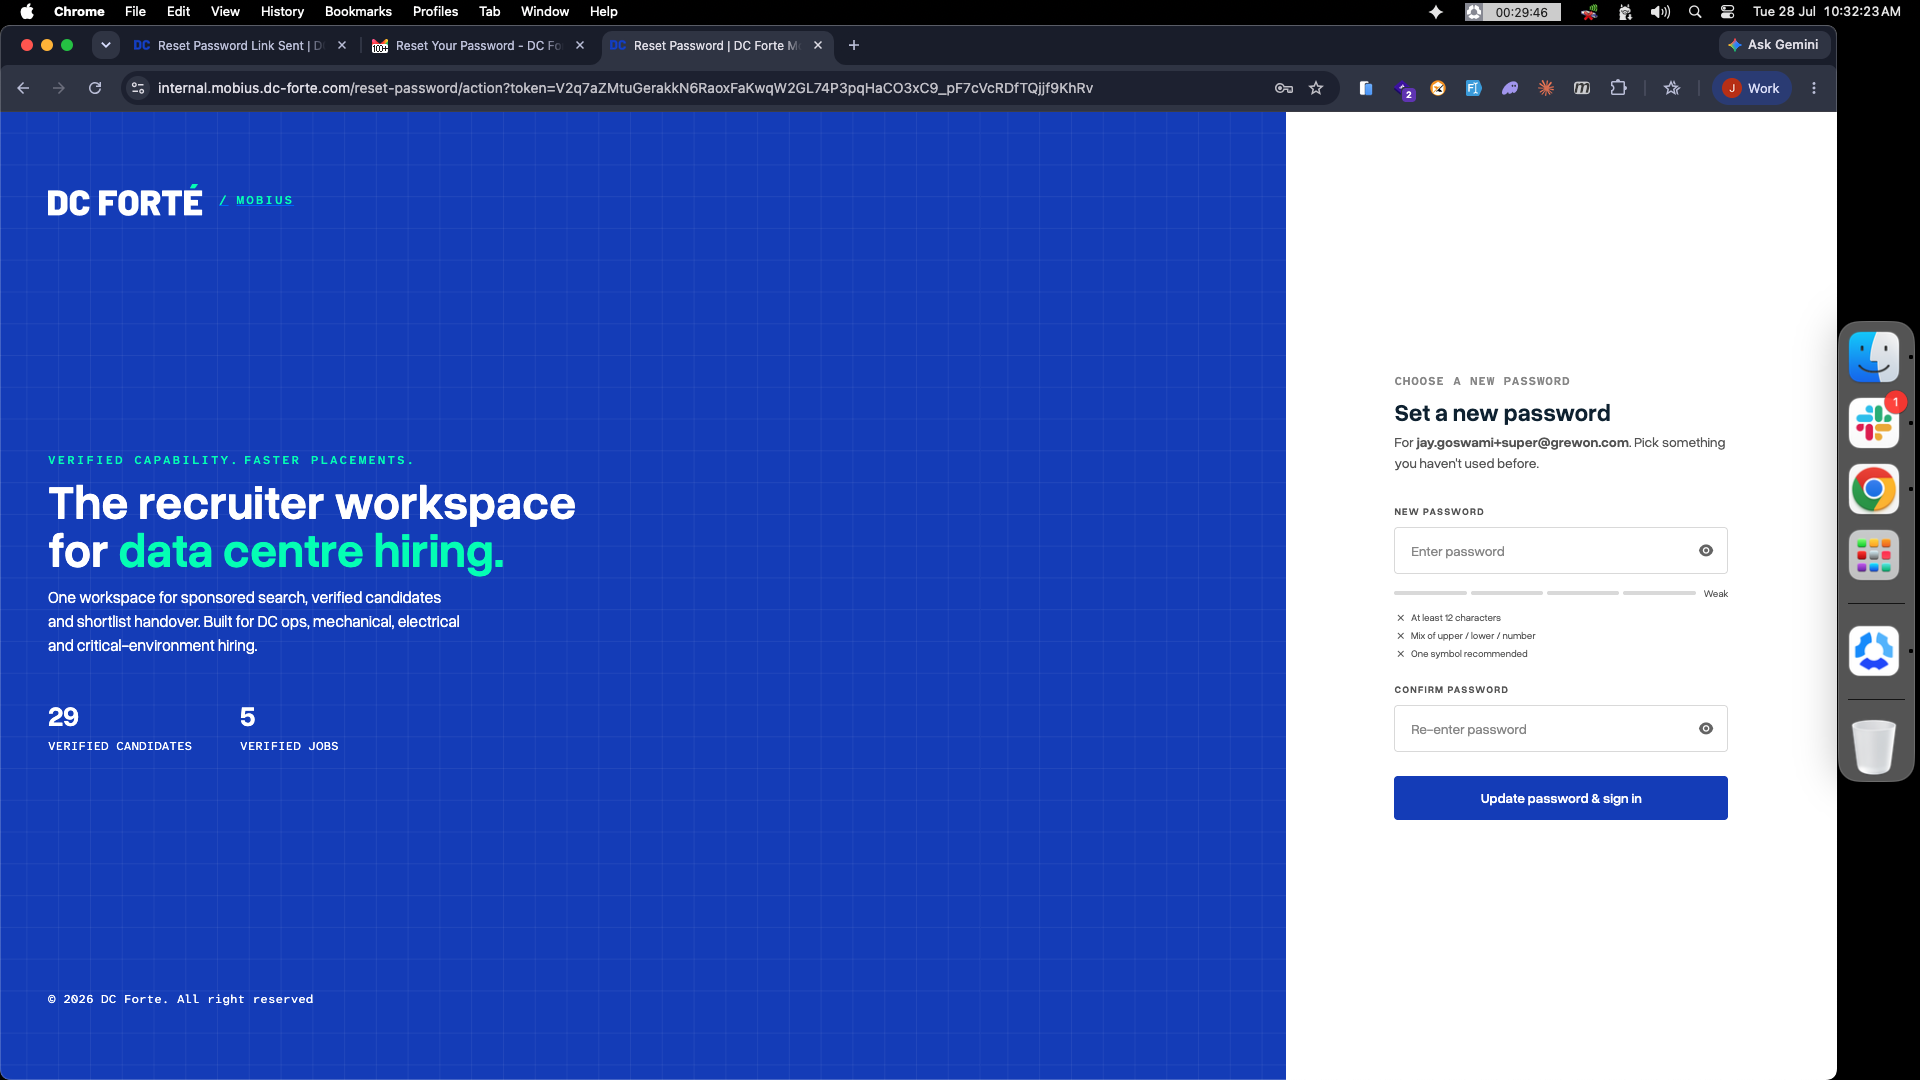
Task: Click the 00:29:46 timer in menu bar
Action: [x=1512, y=12]
